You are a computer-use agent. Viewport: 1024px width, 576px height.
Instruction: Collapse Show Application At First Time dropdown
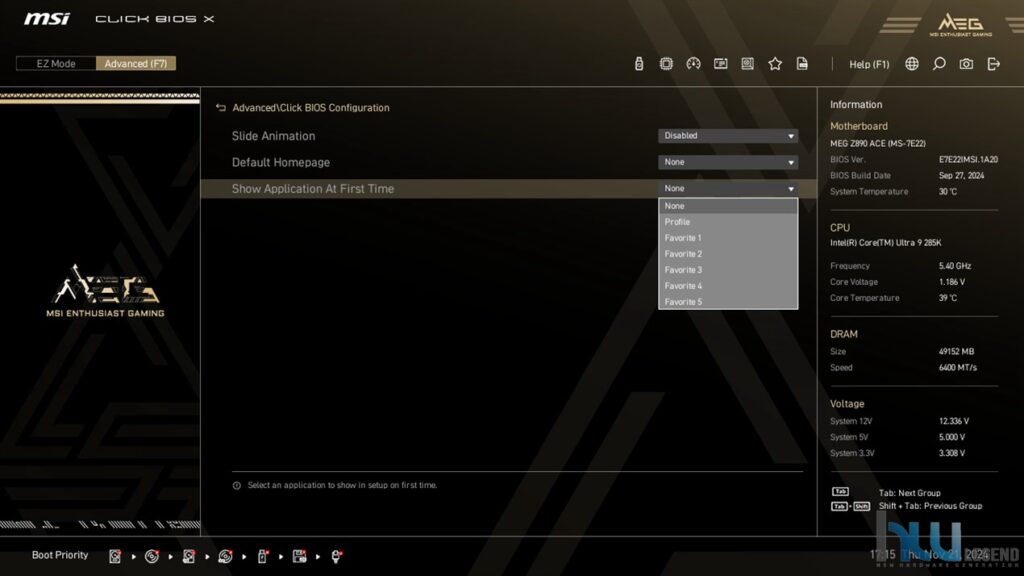coord(728,188)
